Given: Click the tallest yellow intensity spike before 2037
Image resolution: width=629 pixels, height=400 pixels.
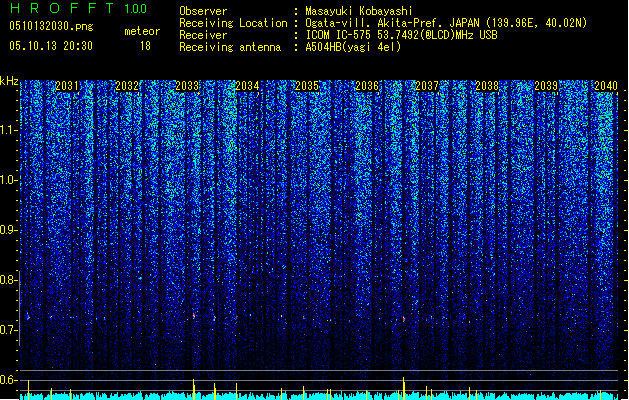Looking at the screenshot, I should click(x=404, y=388).
